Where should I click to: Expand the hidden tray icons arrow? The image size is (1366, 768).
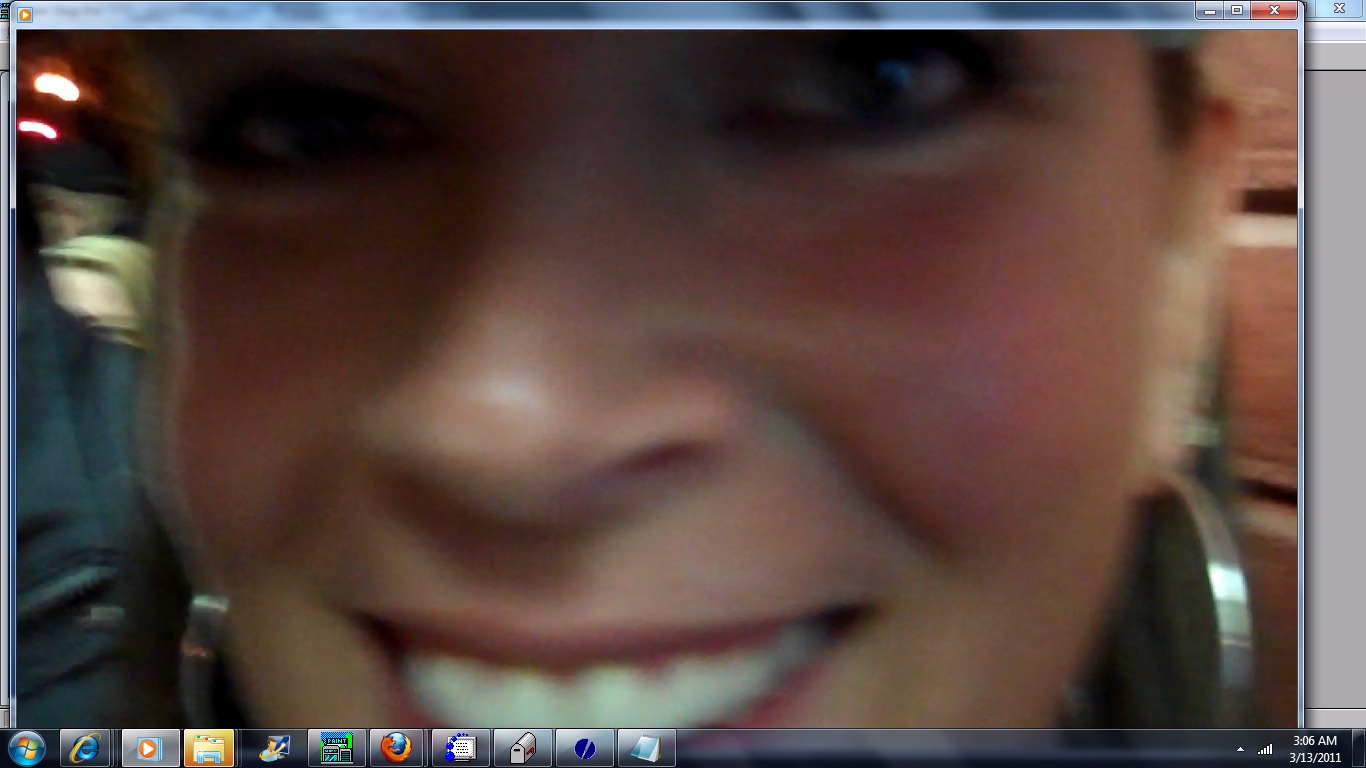[1241, 749]
